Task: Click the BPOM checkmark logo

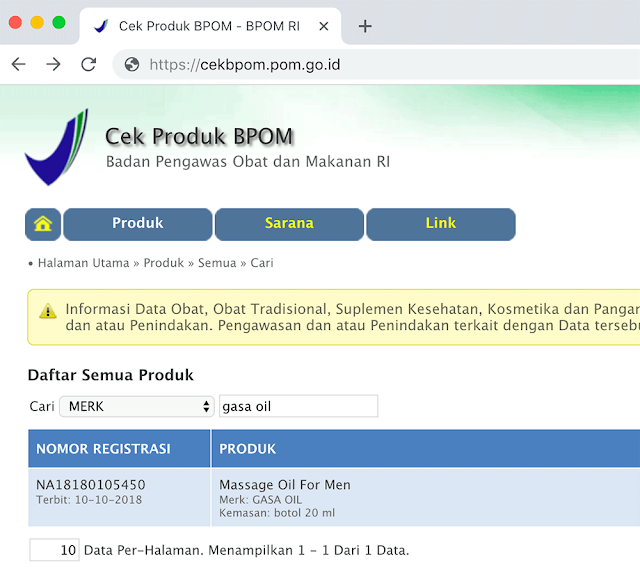Action: click(57, 147)
